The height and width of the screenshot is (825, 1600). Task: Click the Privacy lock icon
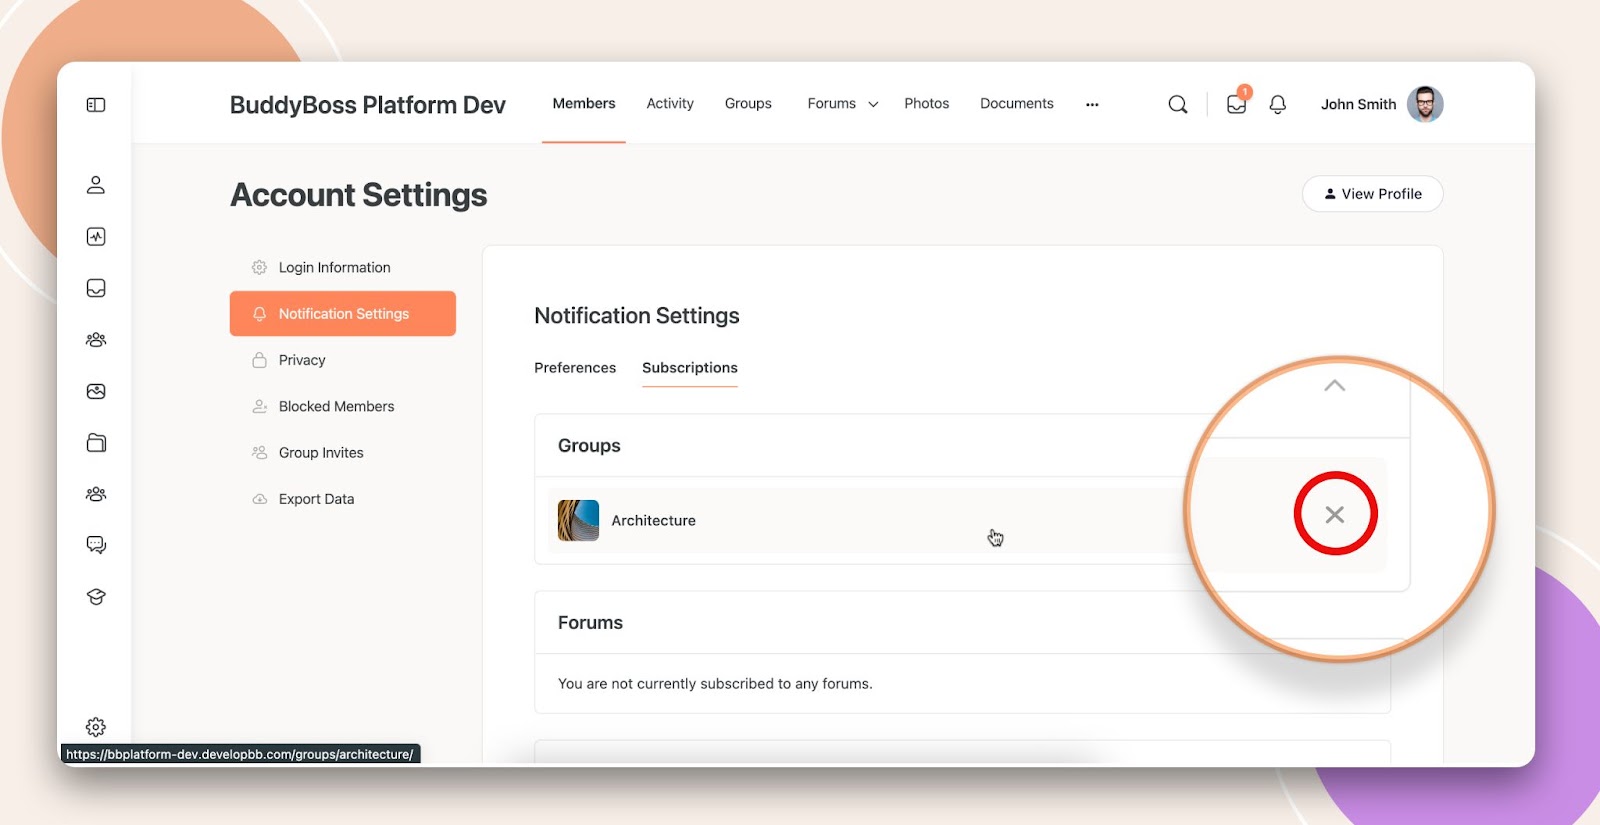[x=259, y=360]
